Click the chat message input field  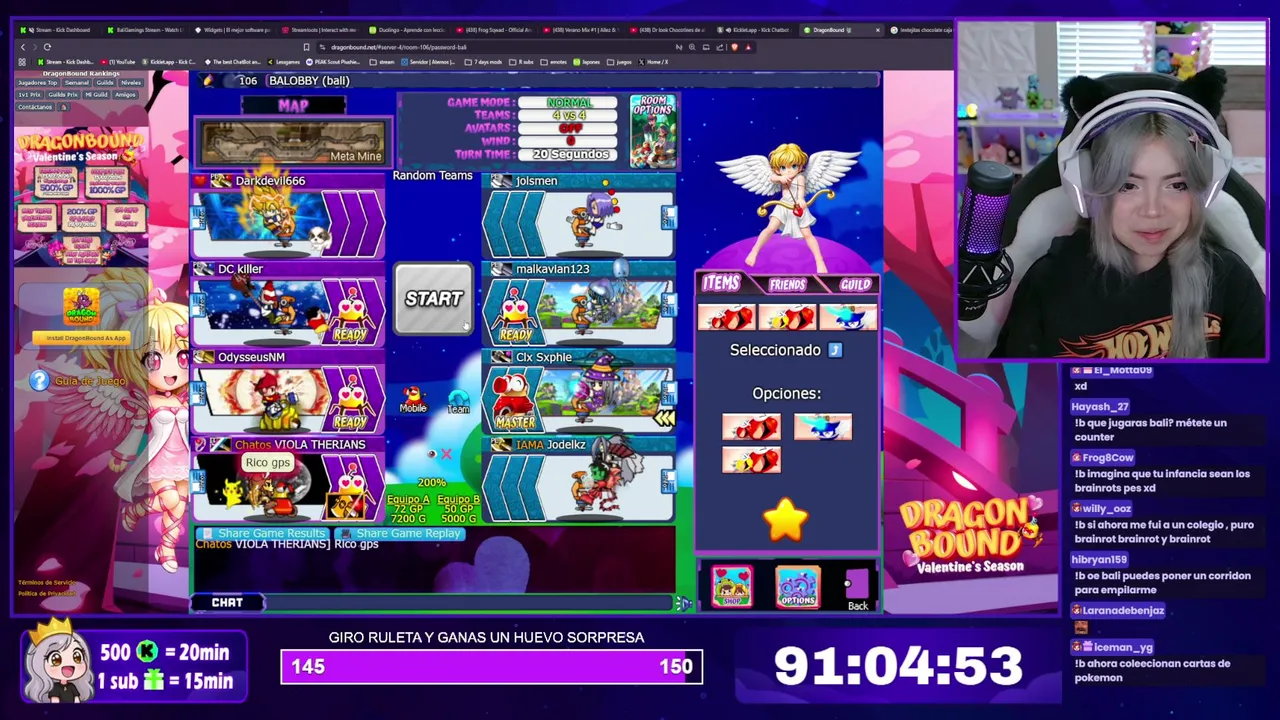click(470, 603)
